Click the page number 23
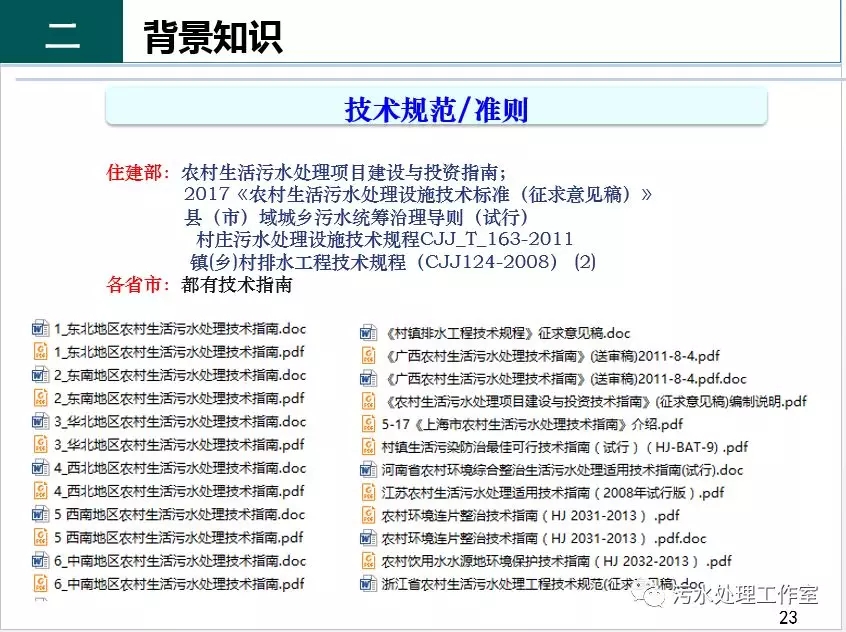The height and width of the screenshot is (632, 846). [788, 618]
